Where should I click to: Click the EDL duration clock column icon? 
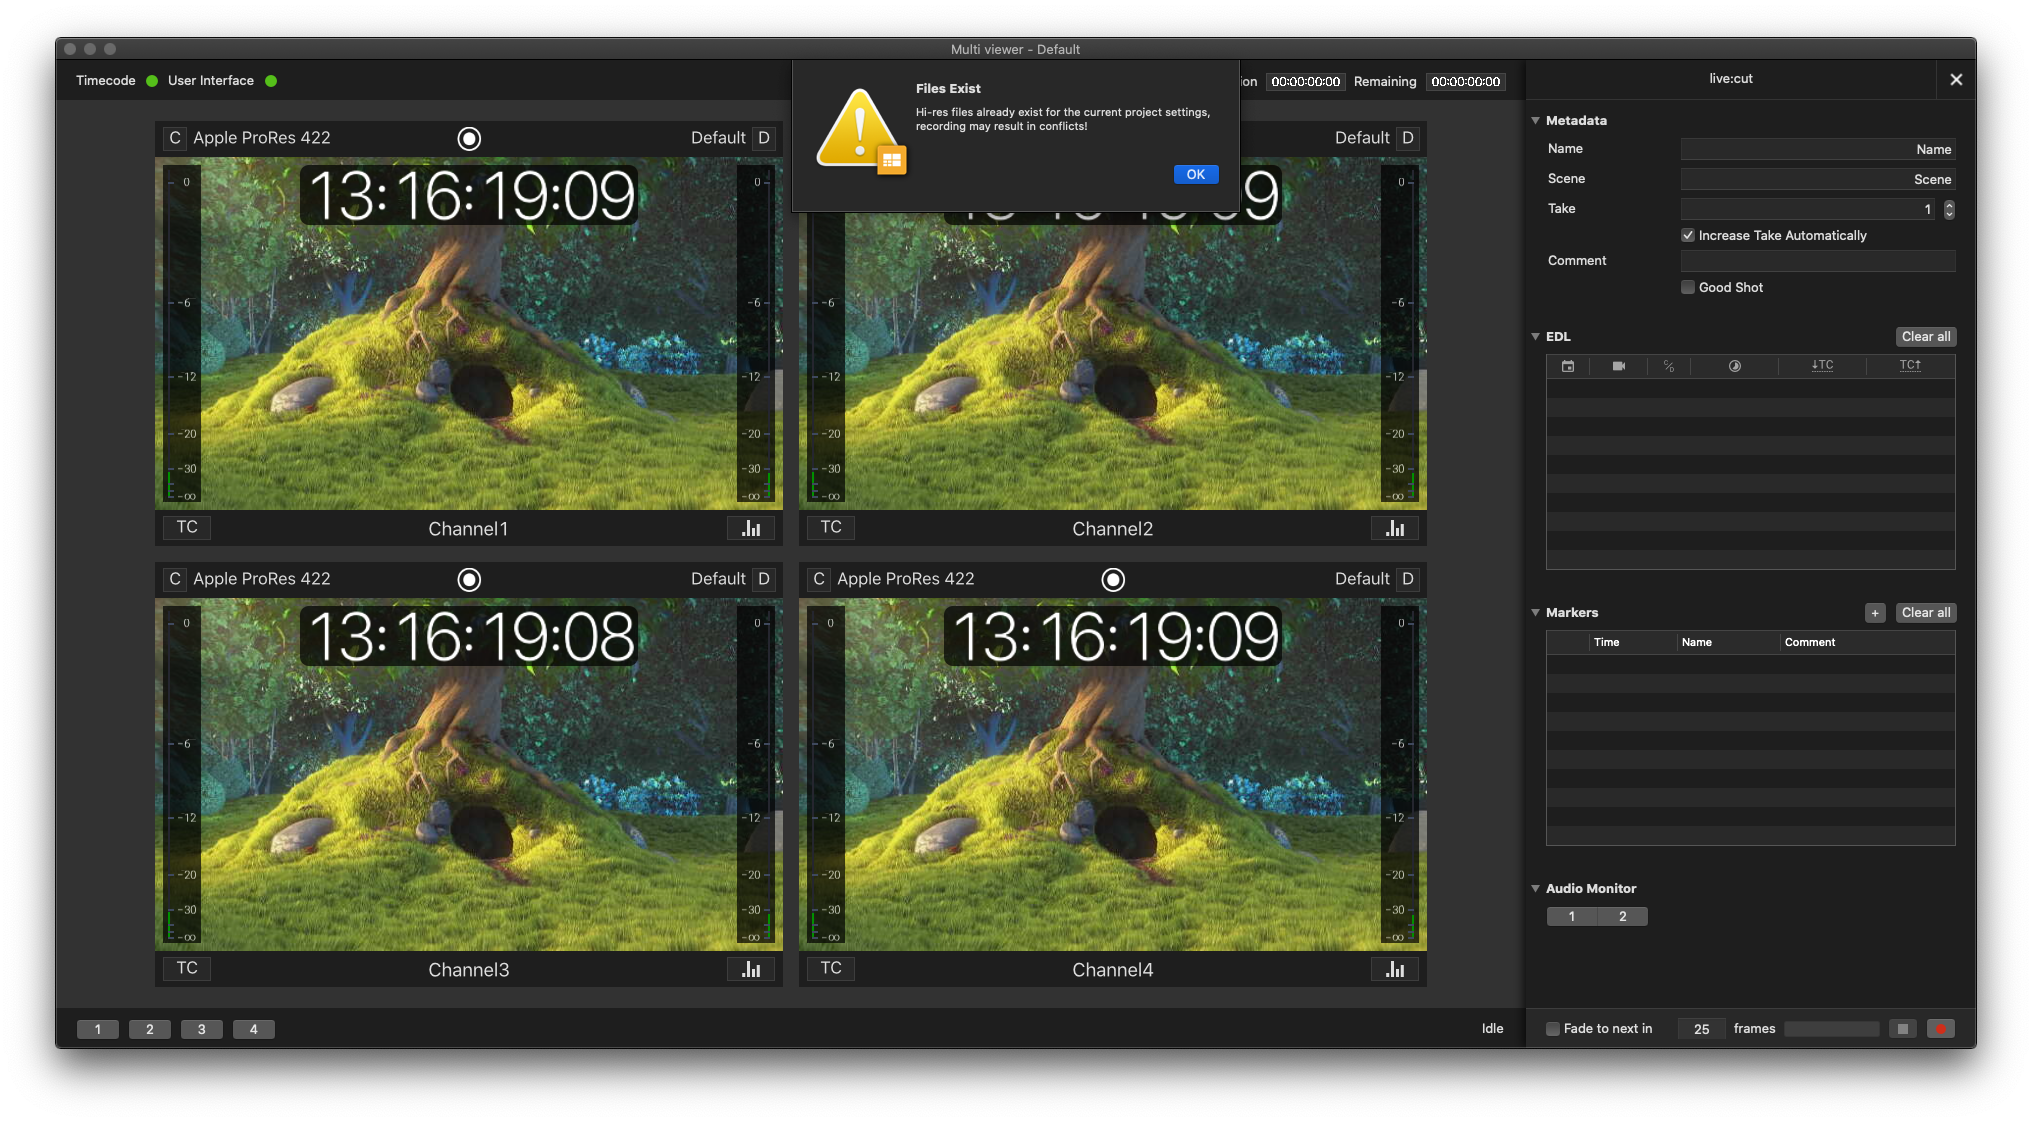[1735, 366]
